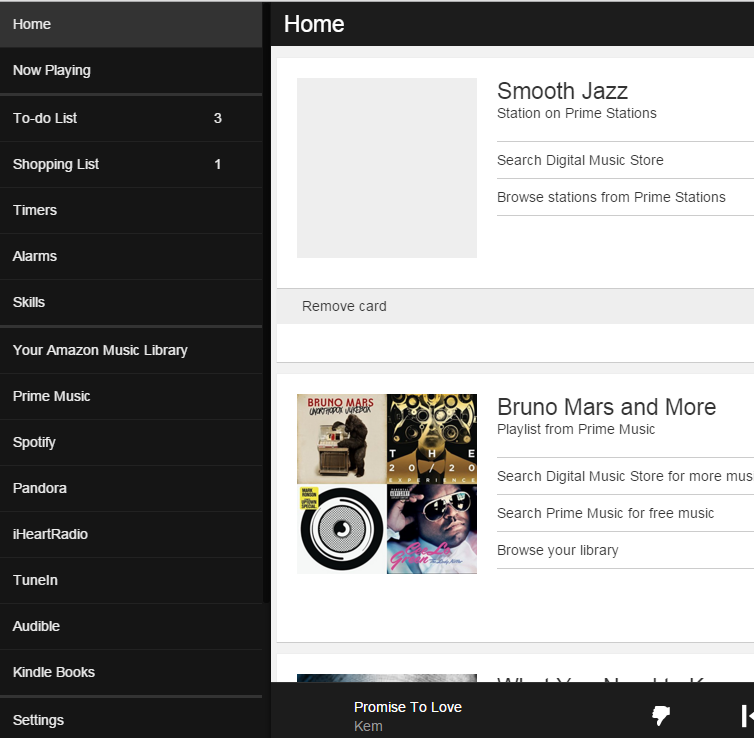Open Kindle Books
The image size is (754, 738).
[x=131, y=672]
